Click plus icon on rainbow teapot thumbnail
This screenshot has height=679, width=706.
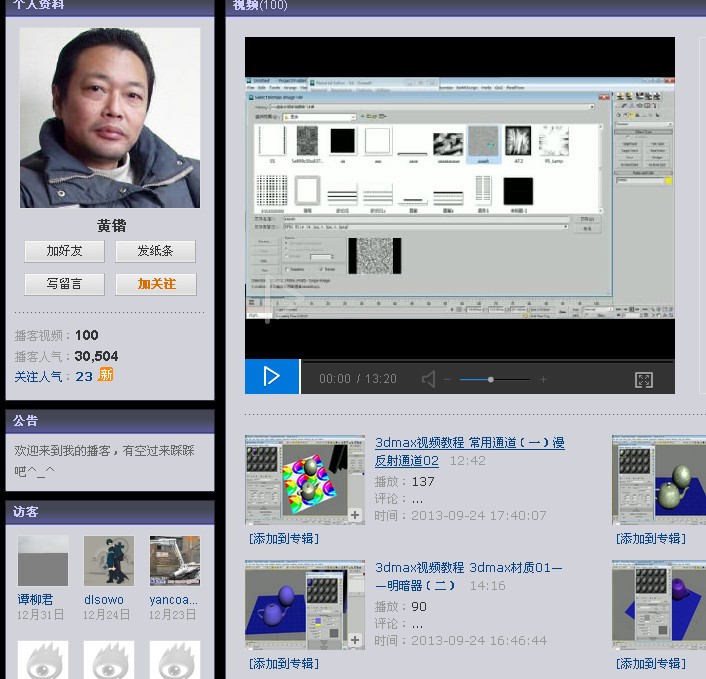tap(355, 515)
